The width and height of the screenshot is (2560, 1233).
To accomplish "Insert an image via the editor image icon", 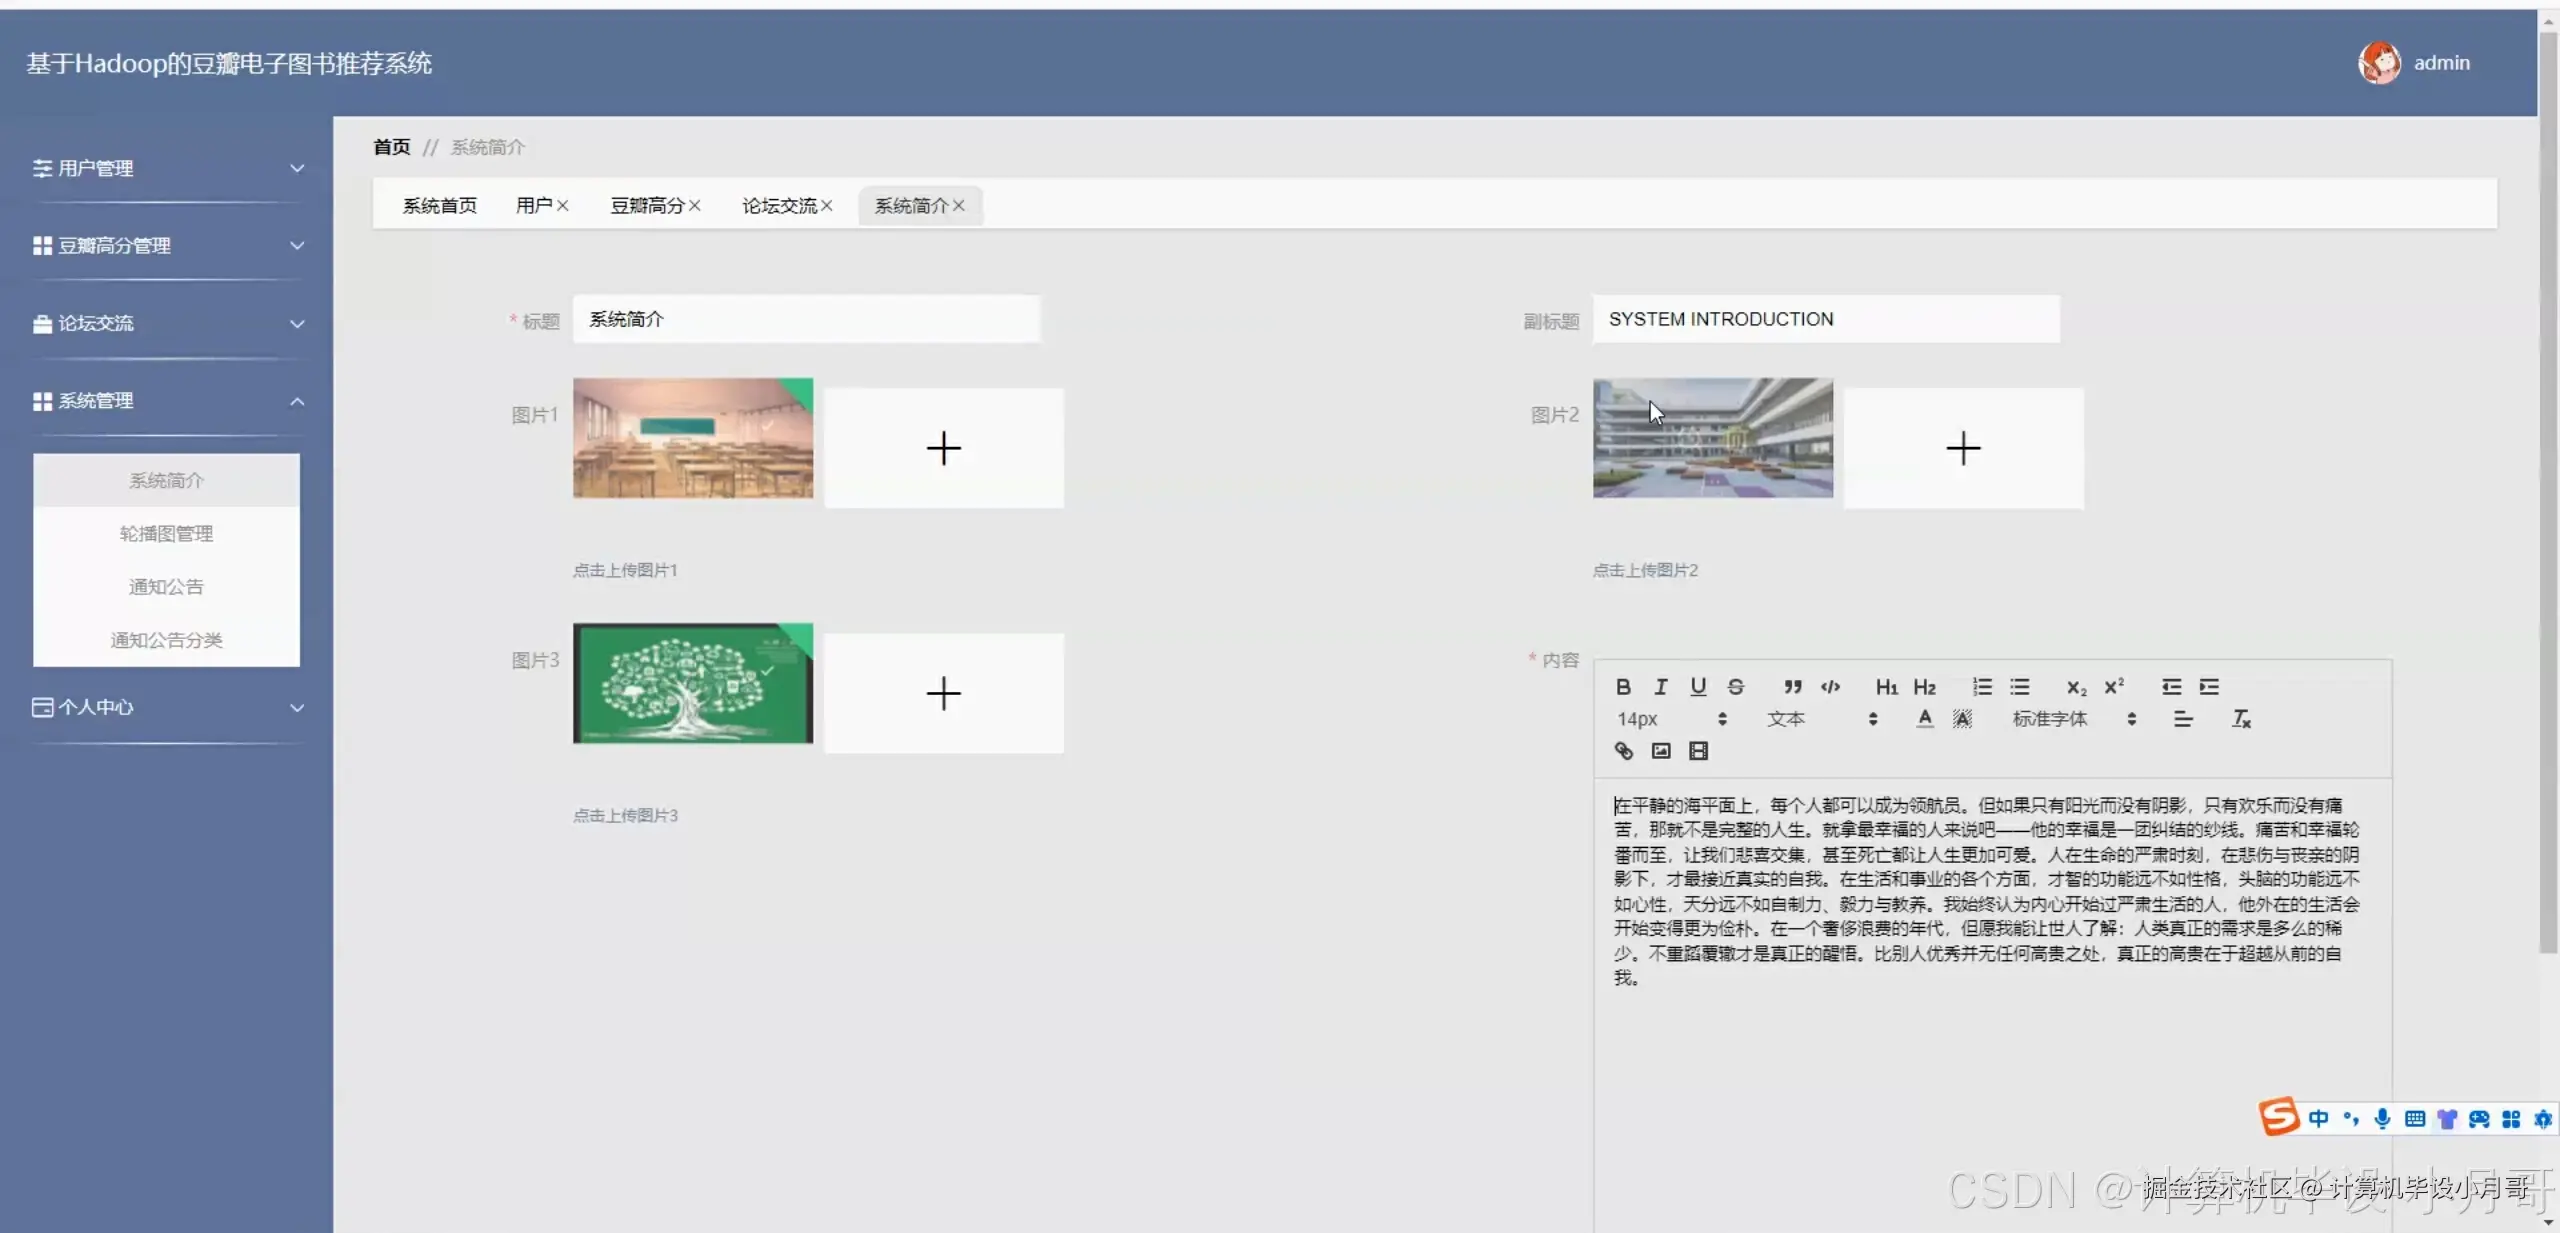I will point(1659,751).
